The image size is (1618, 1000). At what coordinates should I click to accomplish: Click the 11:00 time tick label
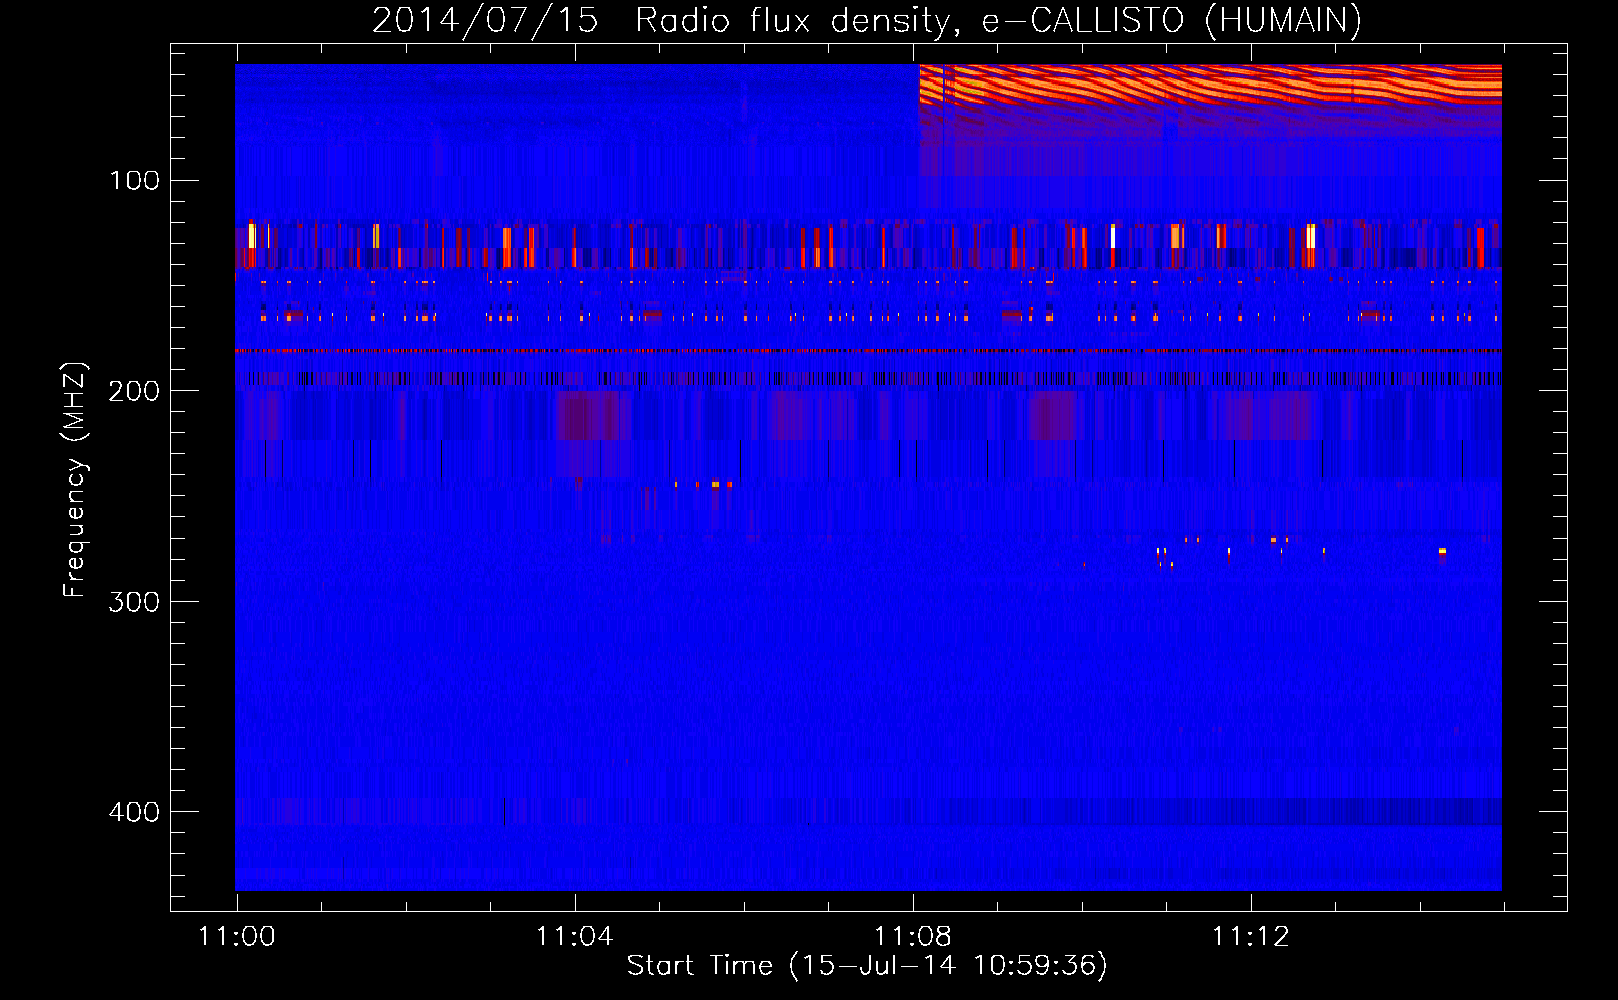click(x=237, y=937)
